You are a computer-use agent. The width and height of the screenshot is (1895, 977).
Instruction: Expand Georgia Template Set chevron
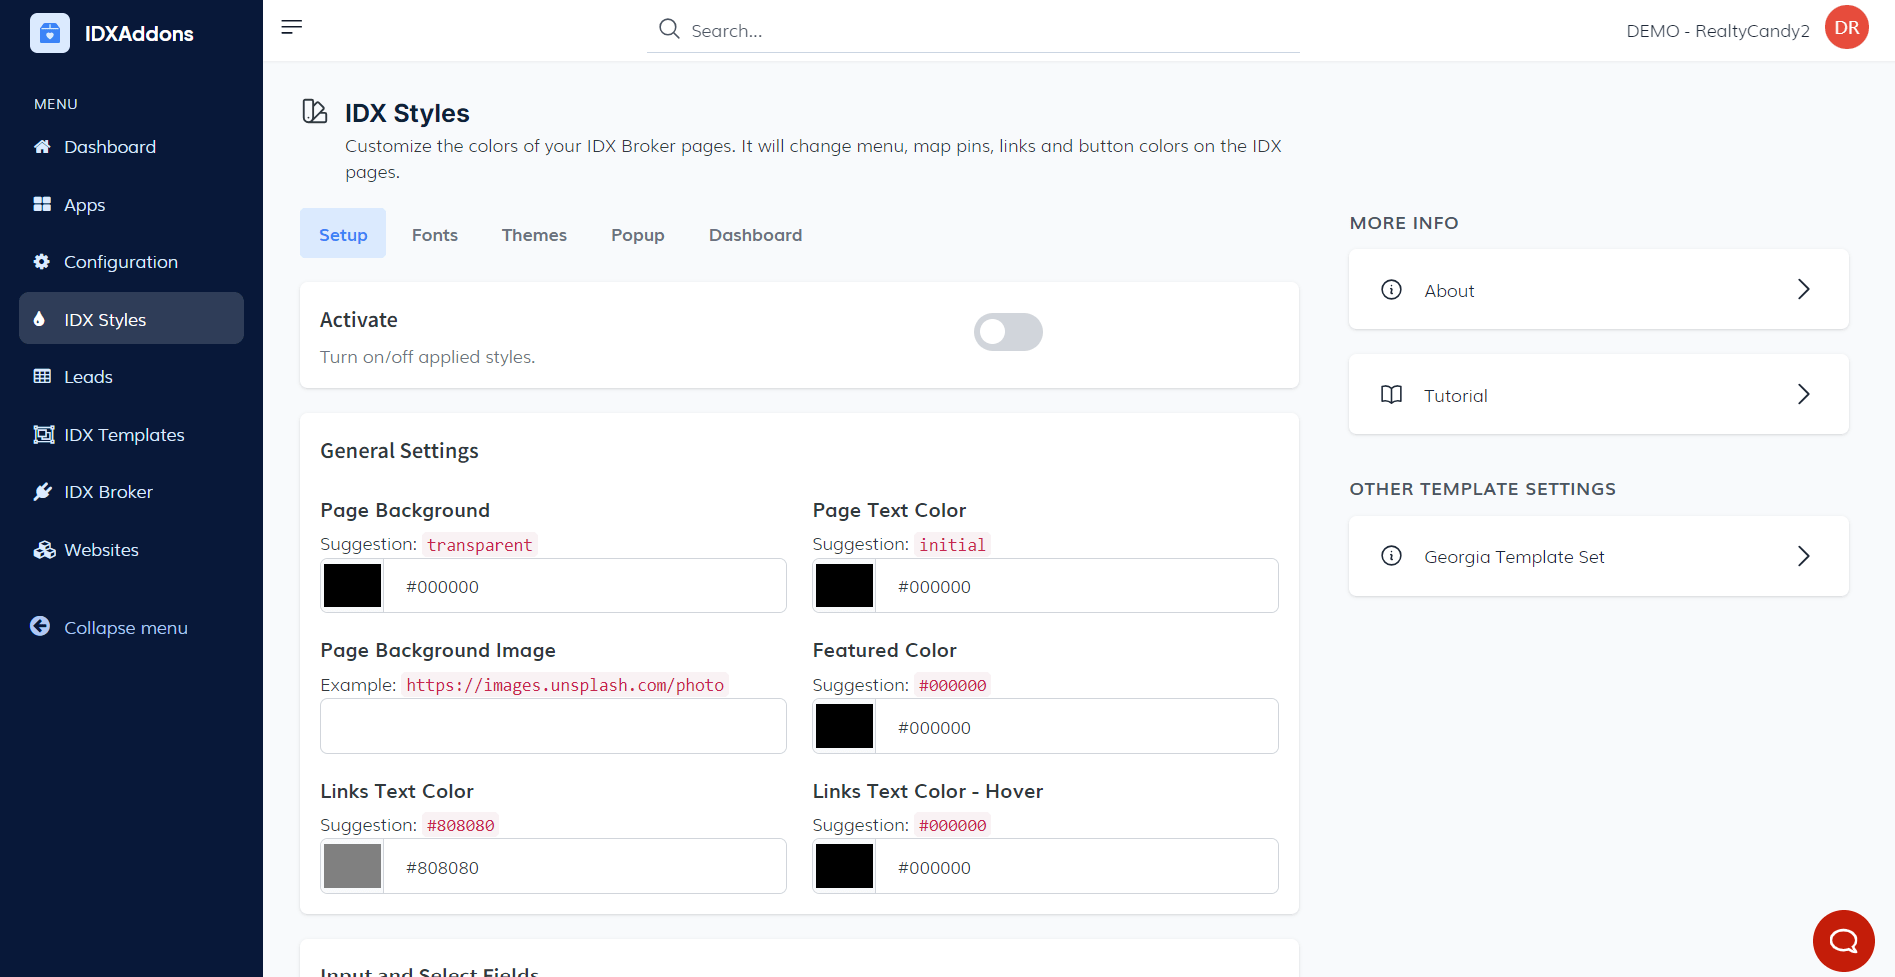pyautogui.click(x=1803, y=557)
